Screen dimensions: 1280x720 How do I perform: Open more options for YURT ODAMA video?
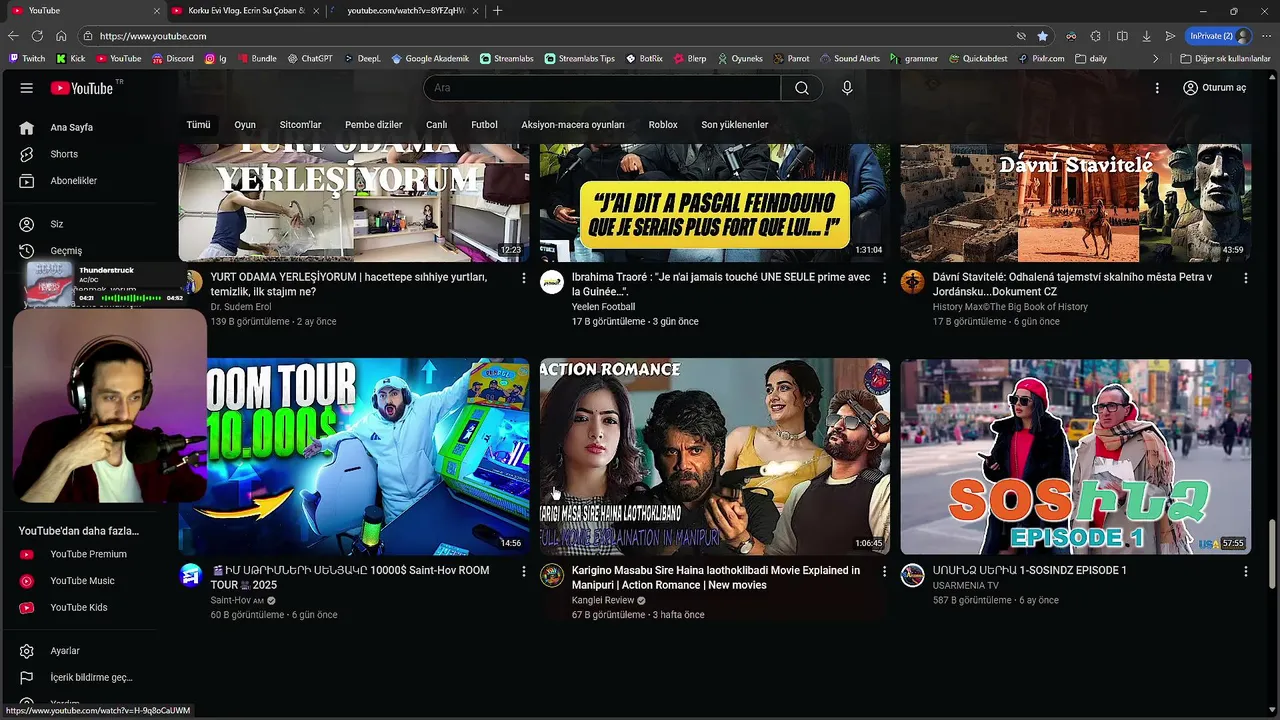[x=523, y=278]
